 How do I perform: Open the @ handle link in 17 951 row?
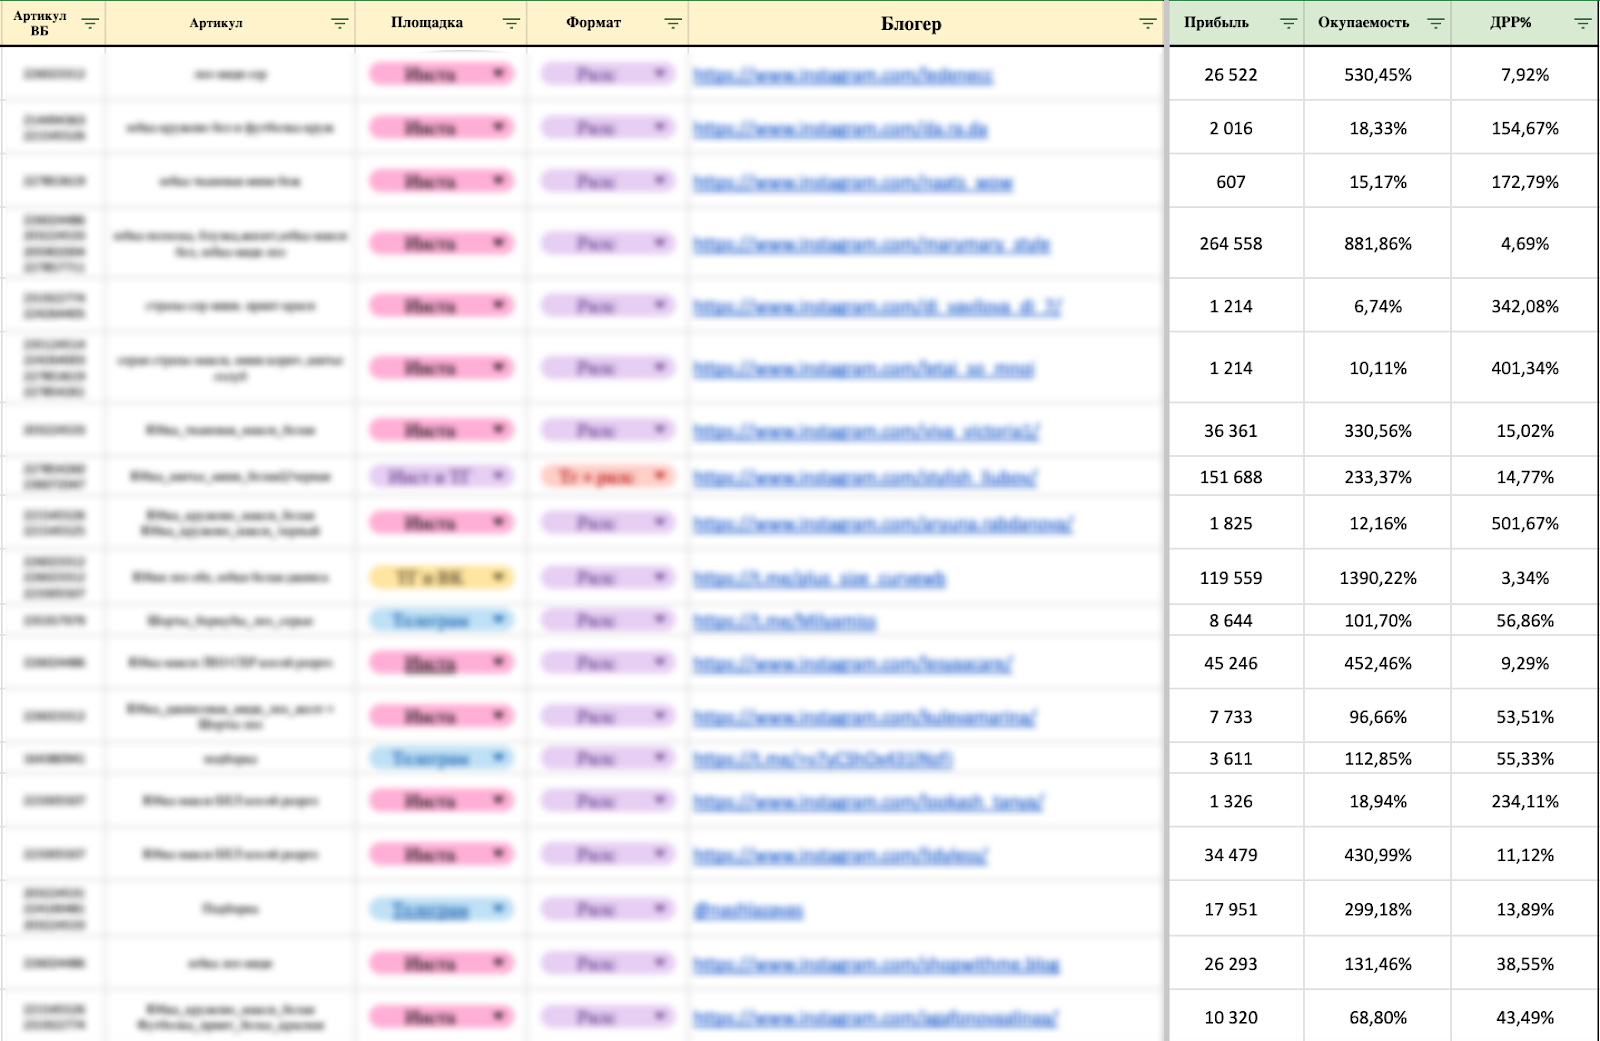click(x=748, y=911)
